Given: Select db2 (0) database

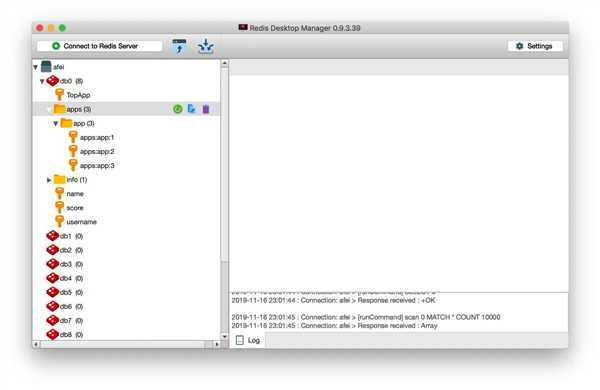Looking at the screenshot, I should (71, 250).
